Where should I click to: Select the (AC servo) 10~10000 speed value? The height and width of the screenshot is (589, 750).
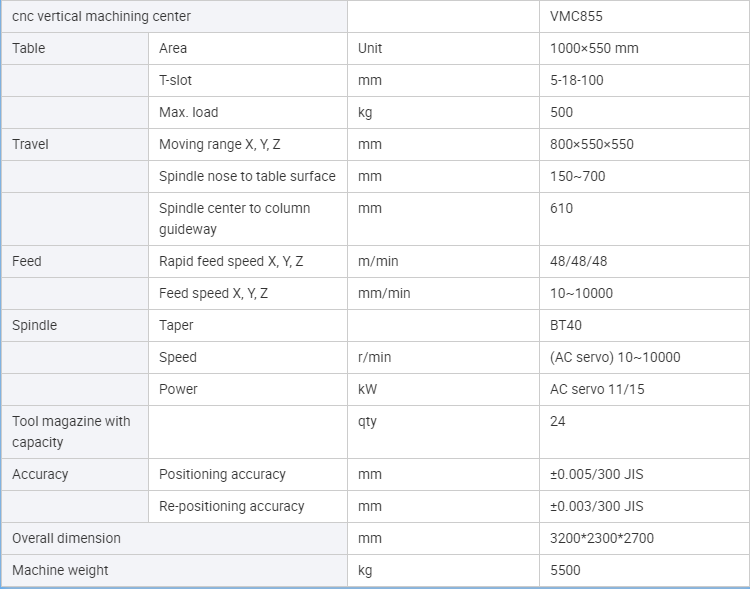click(615, 357)
